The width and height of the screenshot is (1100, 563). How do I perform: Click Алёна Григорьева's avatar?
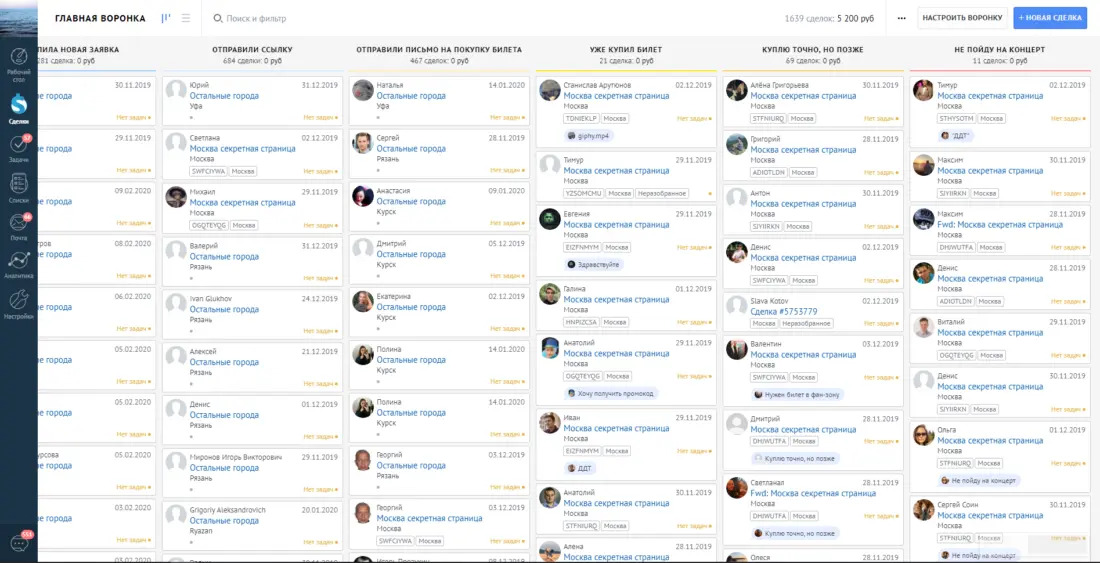coord(737,90)
